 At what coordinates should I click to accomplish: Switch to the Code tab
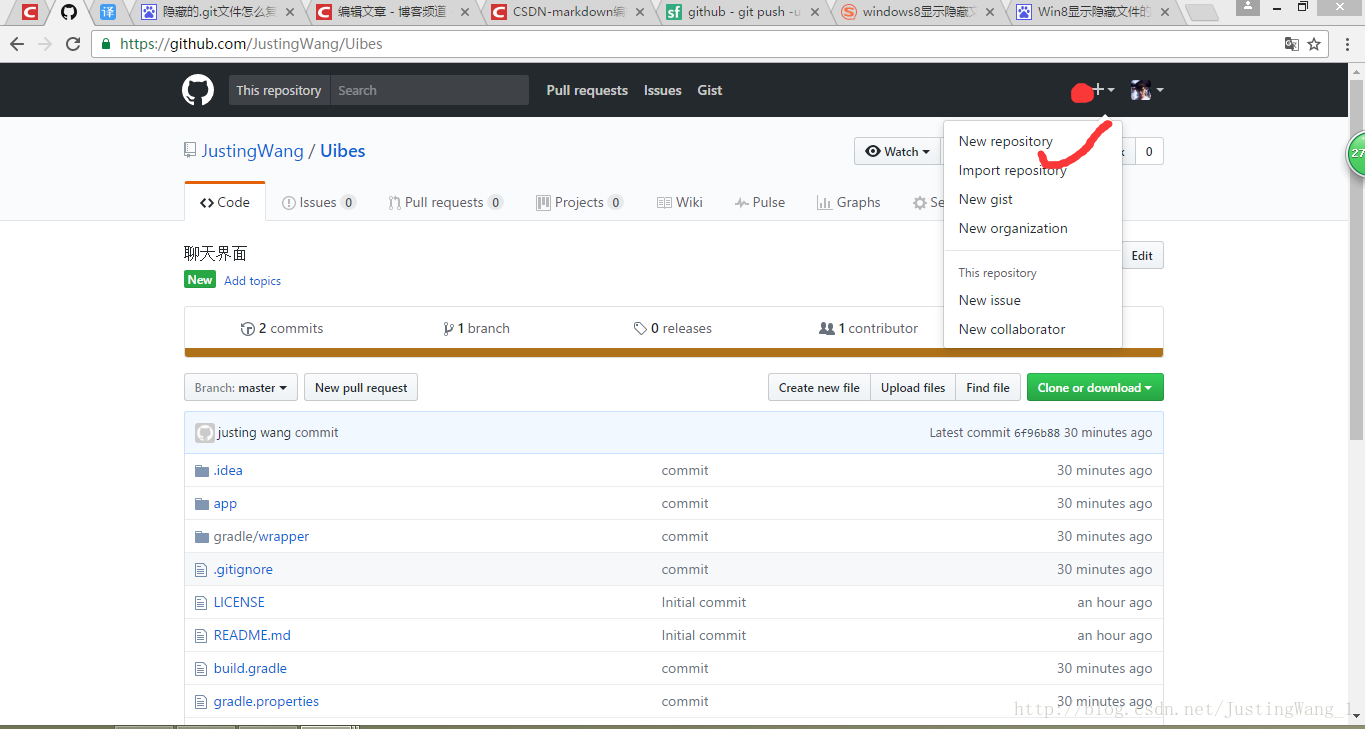tap(225, 202)
